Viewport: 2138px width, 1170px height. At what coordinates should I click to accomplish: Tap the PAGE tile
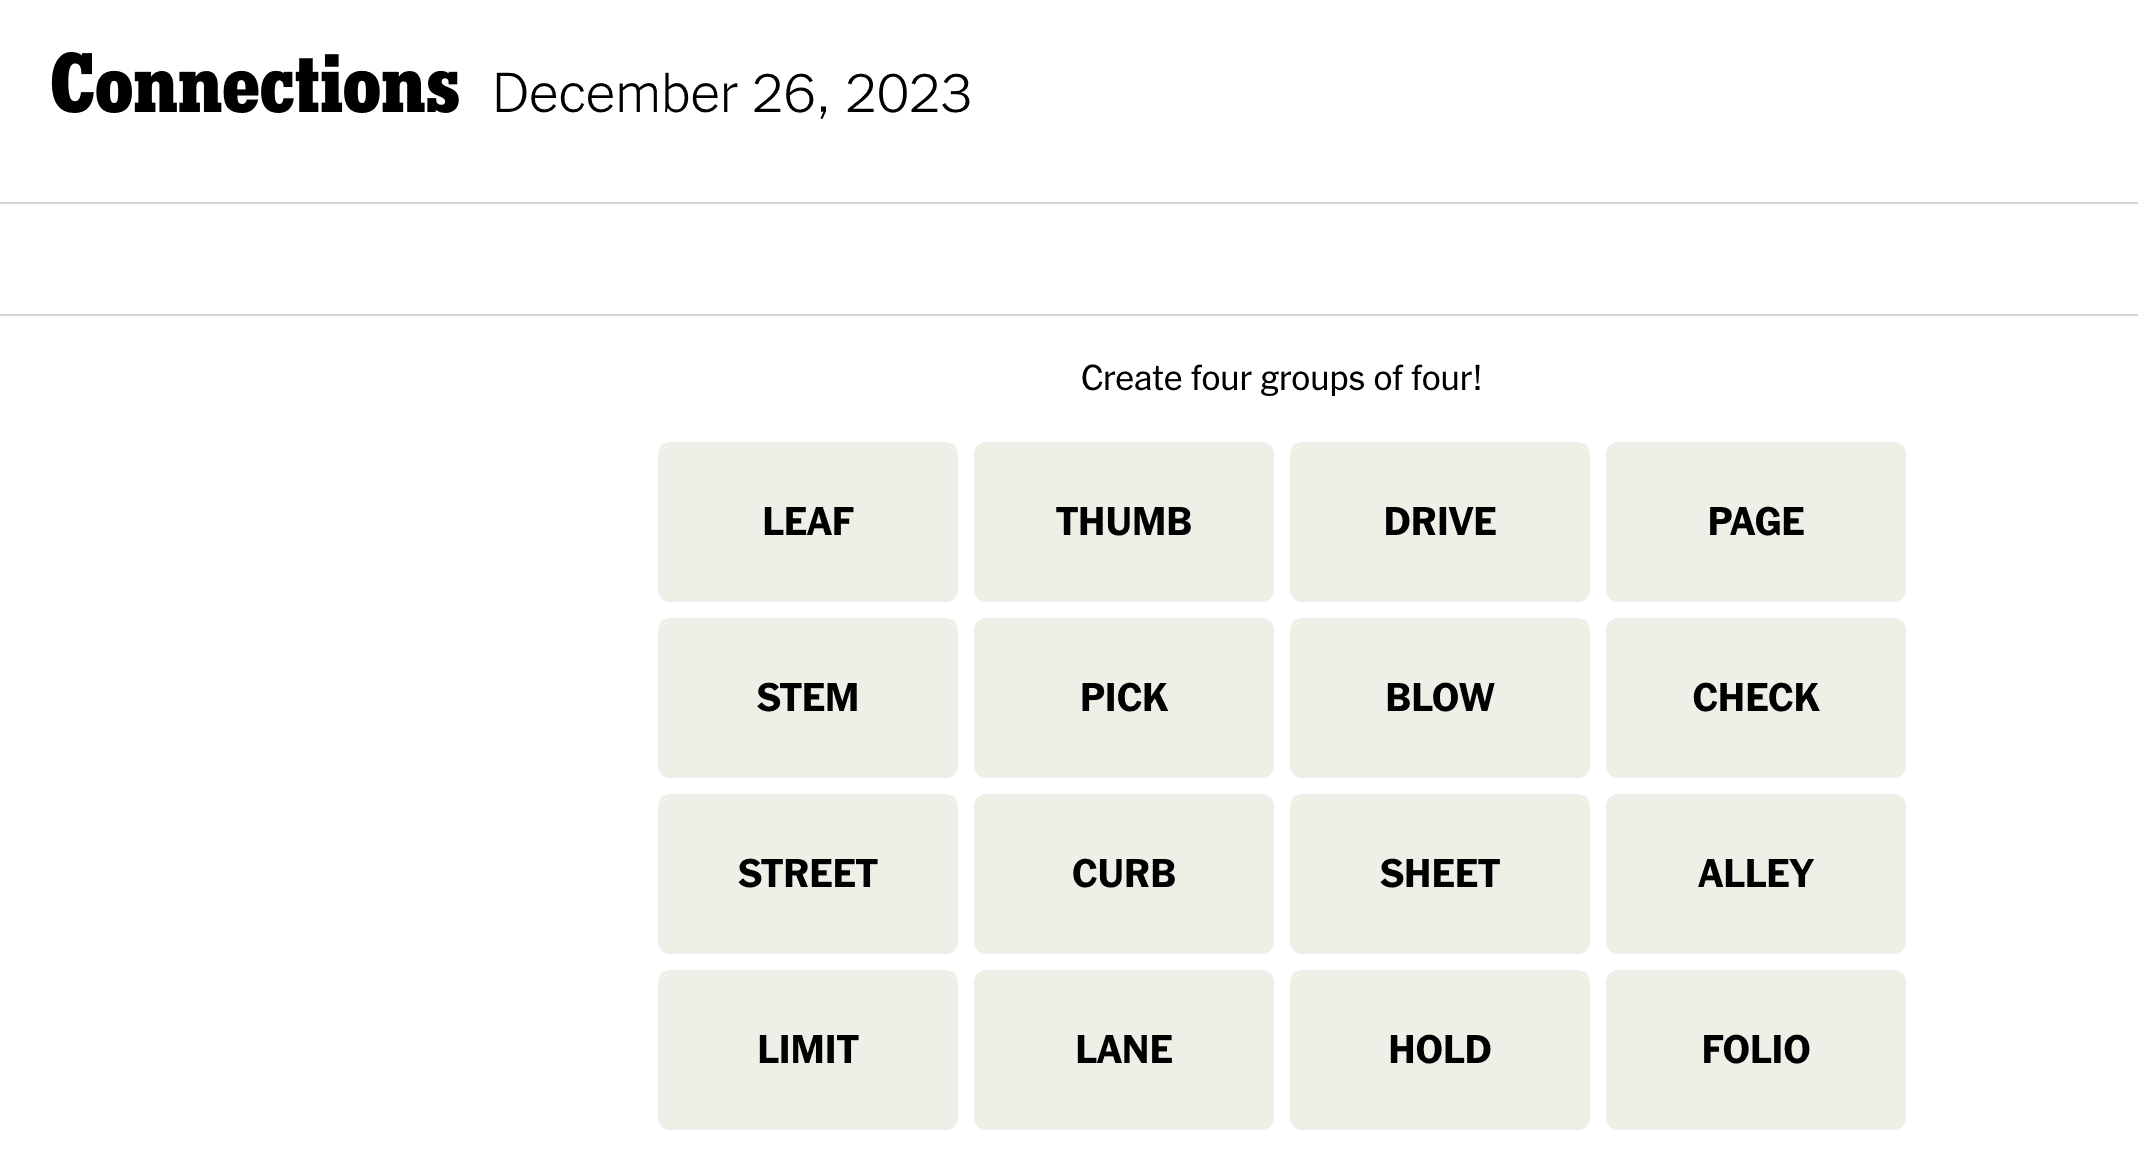point(1755,522)
